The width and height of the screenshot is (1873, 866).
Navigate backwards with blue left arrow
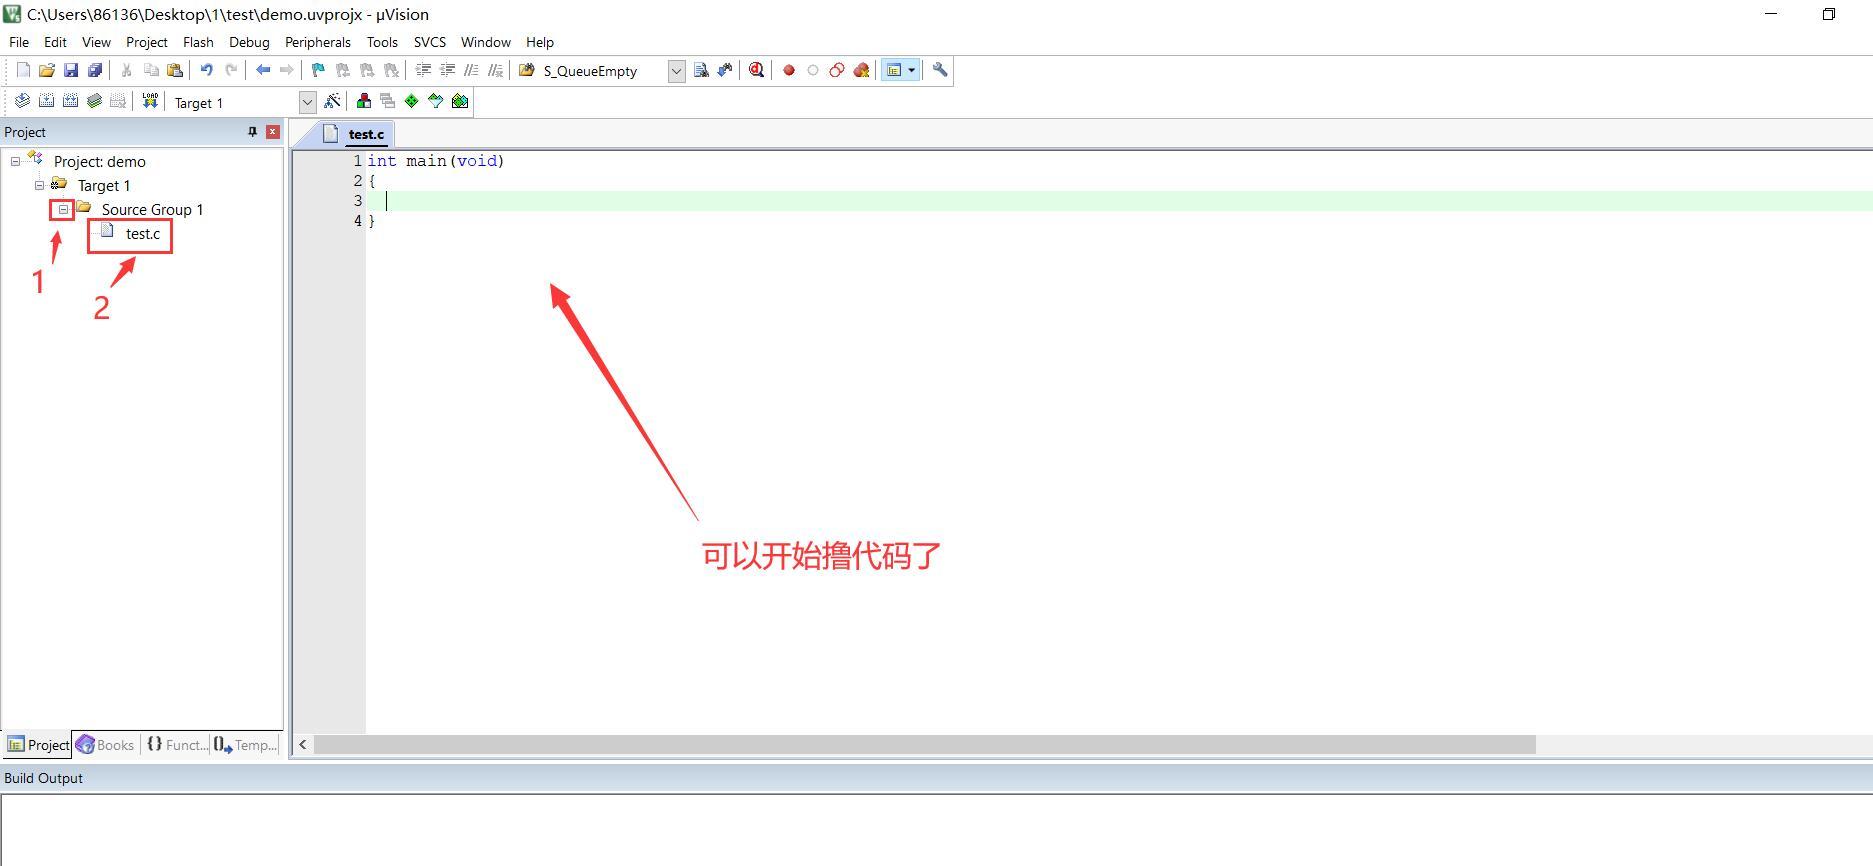263,70
